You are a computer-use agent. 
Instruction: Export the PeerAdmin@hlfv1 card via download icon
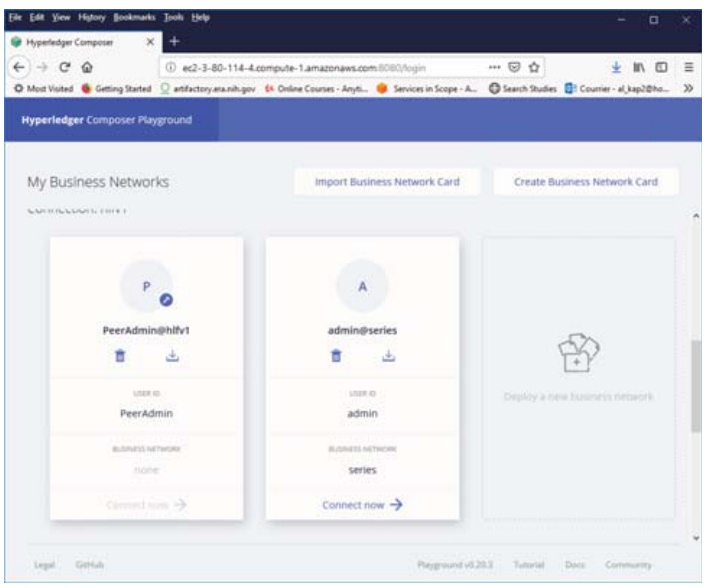point(172,356)
